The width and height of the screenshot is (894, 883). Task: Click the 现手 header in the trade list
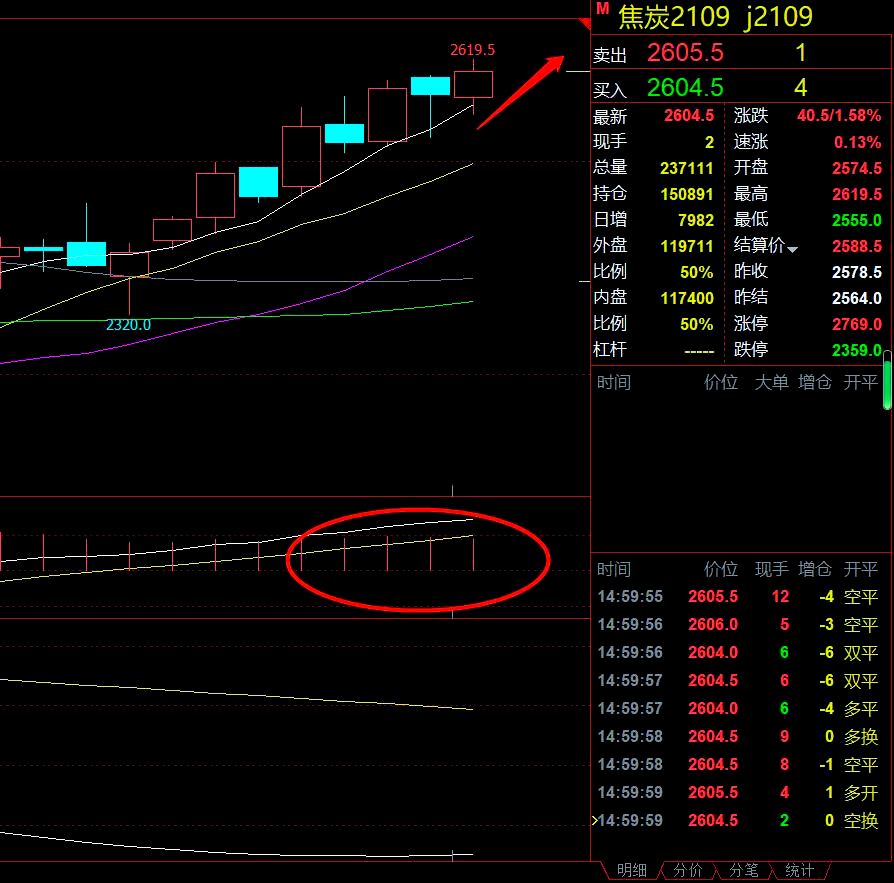click(x=771, y=570)
